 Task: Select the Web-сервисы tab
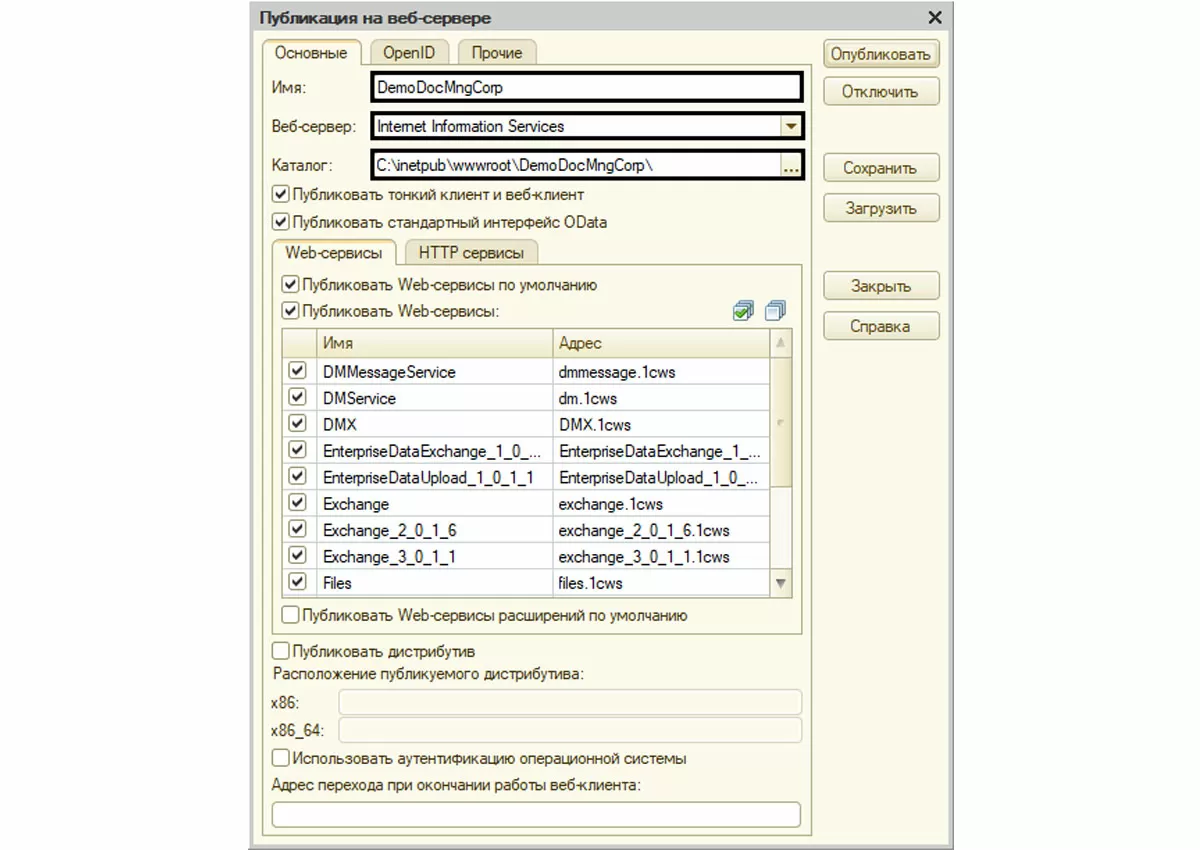point(334,252)
